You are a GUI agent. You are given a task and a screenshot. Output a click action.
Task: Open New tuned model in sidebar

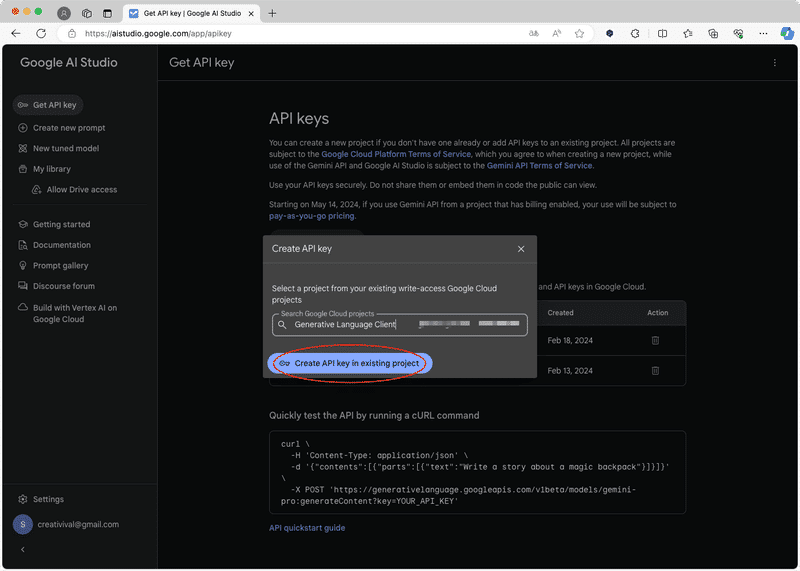[x=59, y=148]
